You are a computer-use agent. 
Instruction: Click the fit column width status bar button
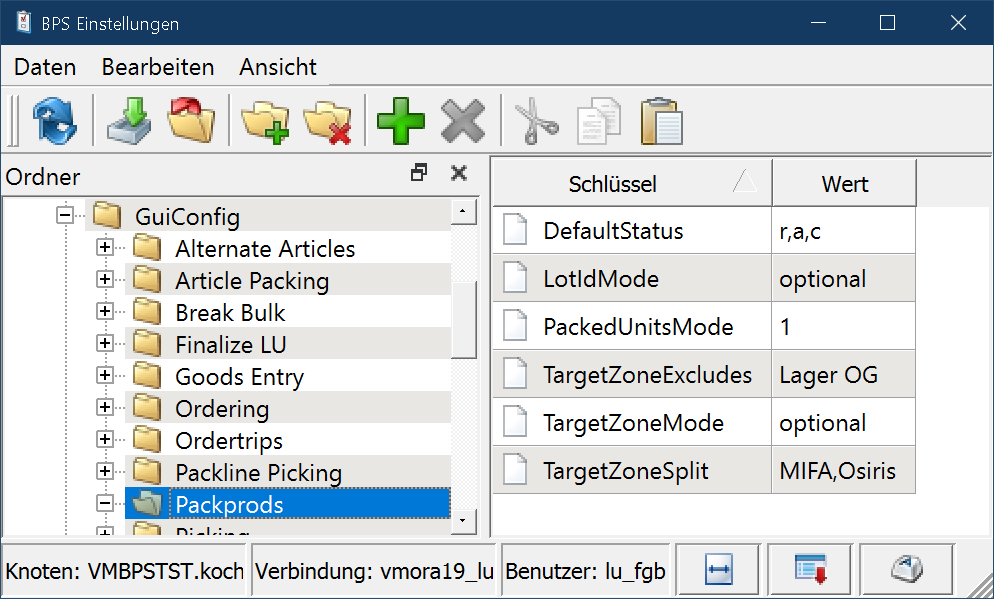coord(720,570)
